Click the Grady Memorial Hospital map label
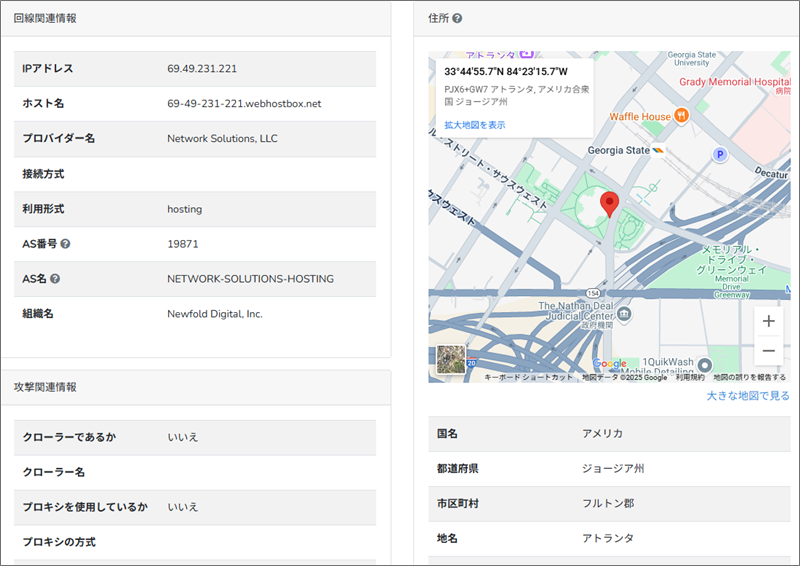800x566 pixels. tap(735, 82)
